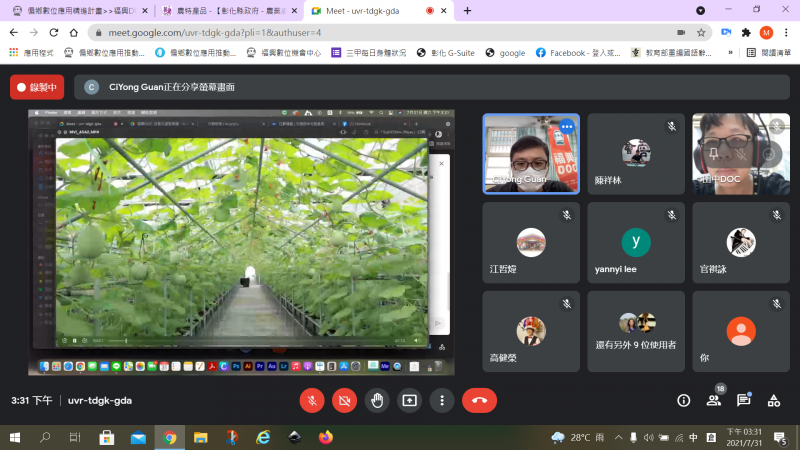Expand hidden bookmarks chevron
The image size is (800, 450).
click(x=730, y=53)
